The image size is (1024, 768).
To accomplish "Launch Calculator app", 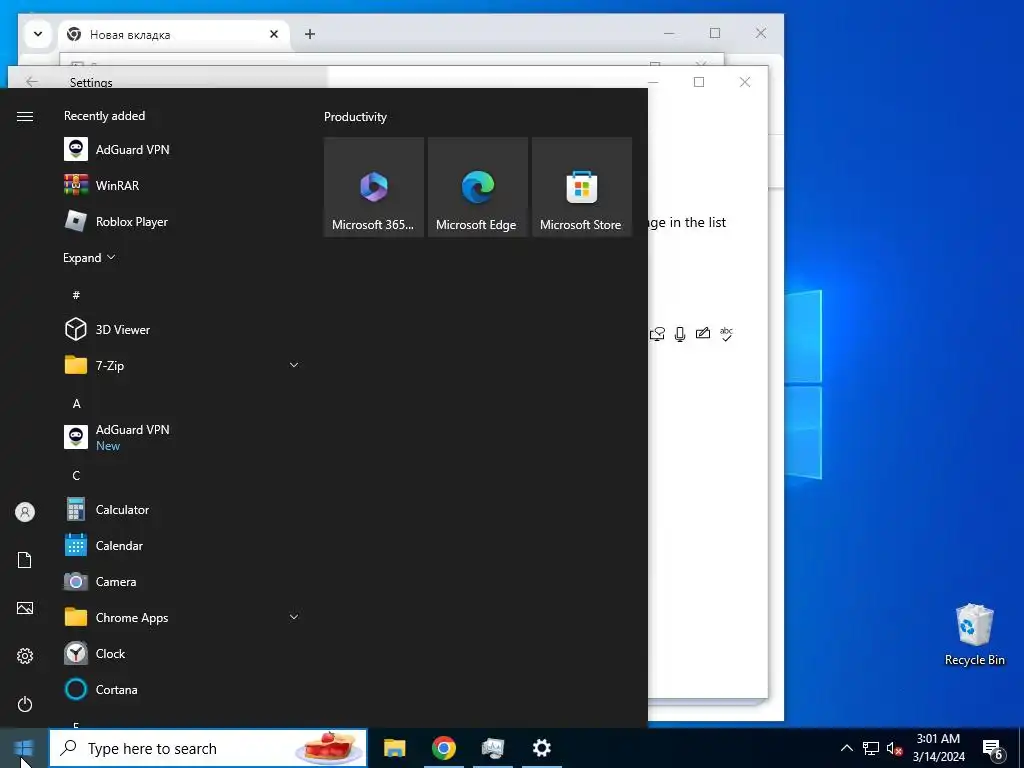I will tap(182, 509).
